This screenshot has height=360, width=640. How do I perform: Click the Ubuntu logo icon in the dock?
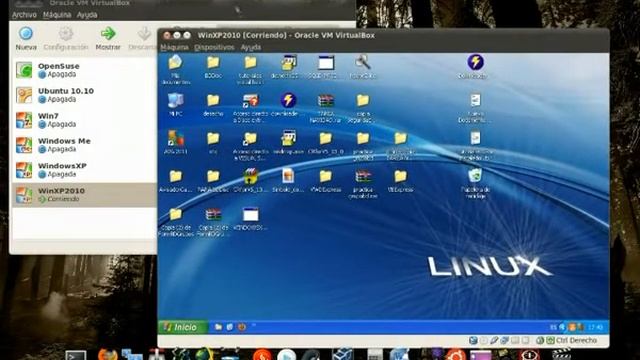(x=455, y=354)
